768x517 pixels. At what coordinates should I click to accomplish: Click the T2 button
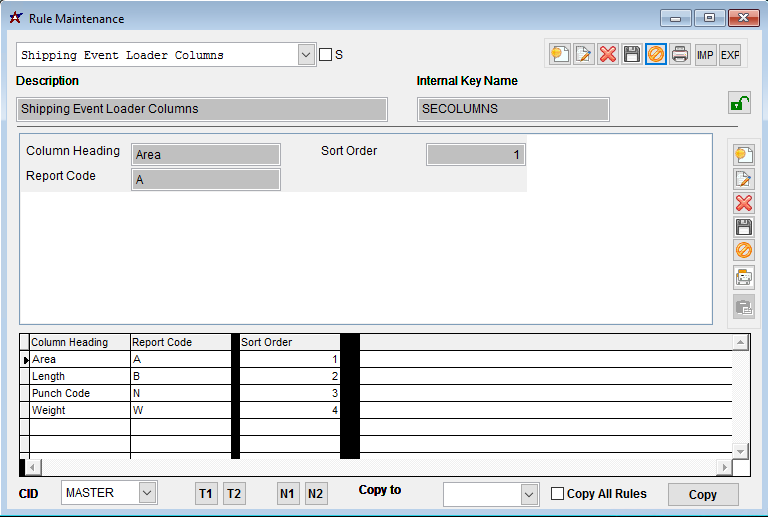point(234,494)
